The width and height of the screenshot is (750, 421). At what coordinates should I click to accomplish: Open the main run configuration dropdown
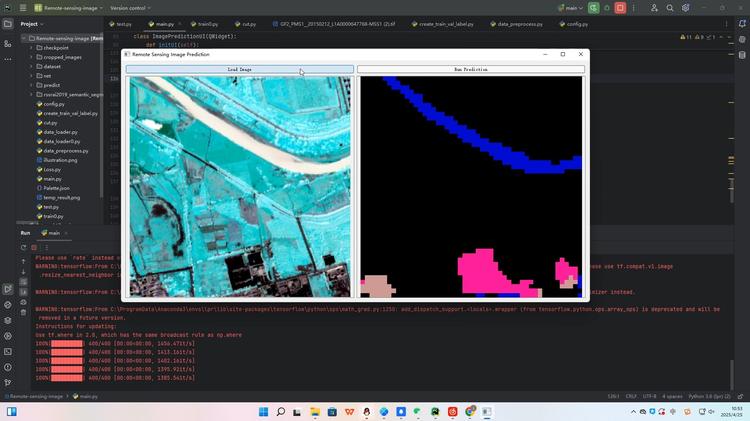[x=570, y=8]
